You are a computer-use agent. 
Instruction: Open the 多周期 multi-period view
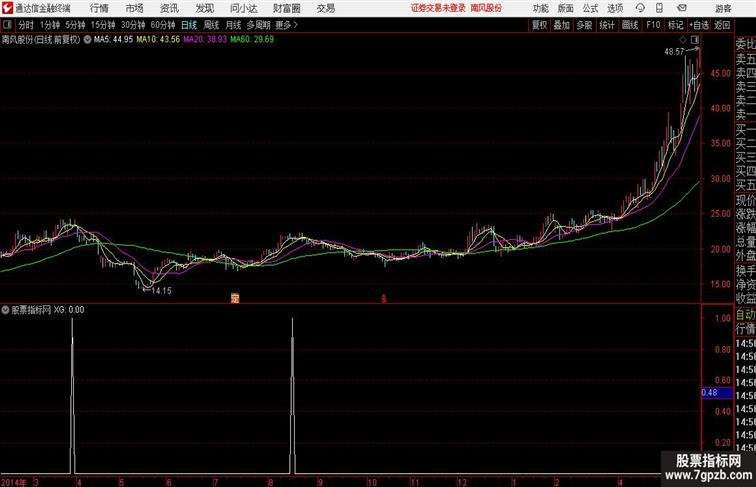click(258, 25)
